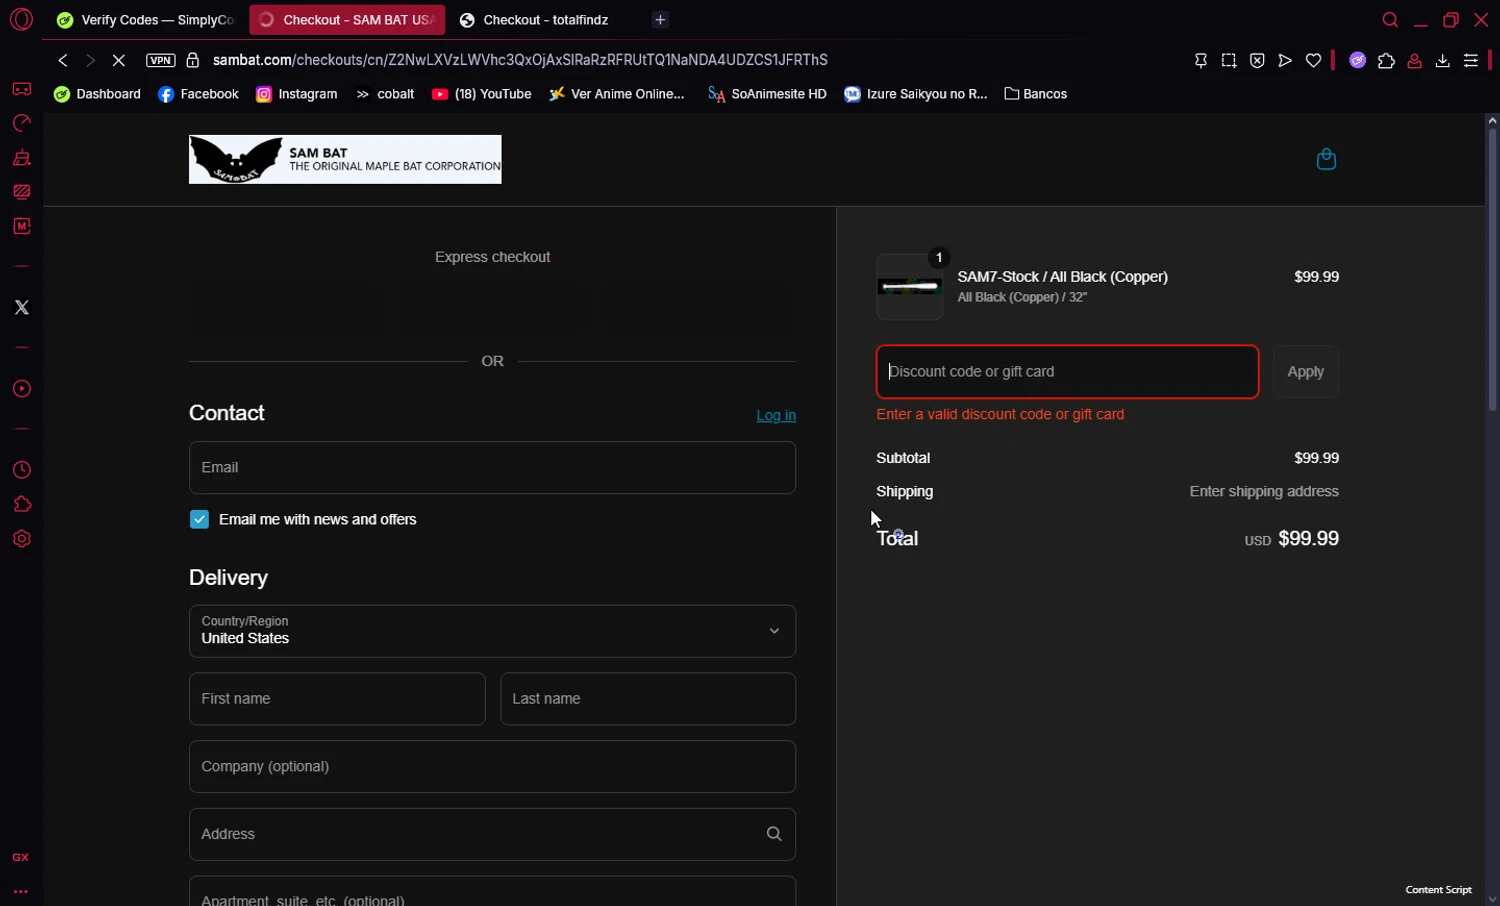1500x906 pixels.
Task: Click the Log in link
Action: point(776,415)
